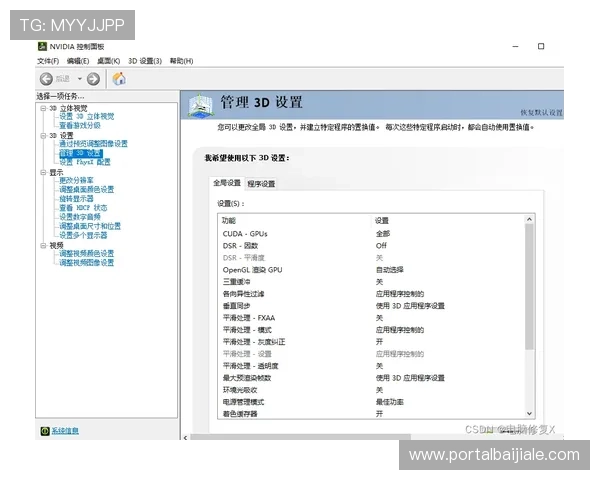Switch to the 全局设置 tab
Screen dimensions: 600x480
tap(227, 183)
